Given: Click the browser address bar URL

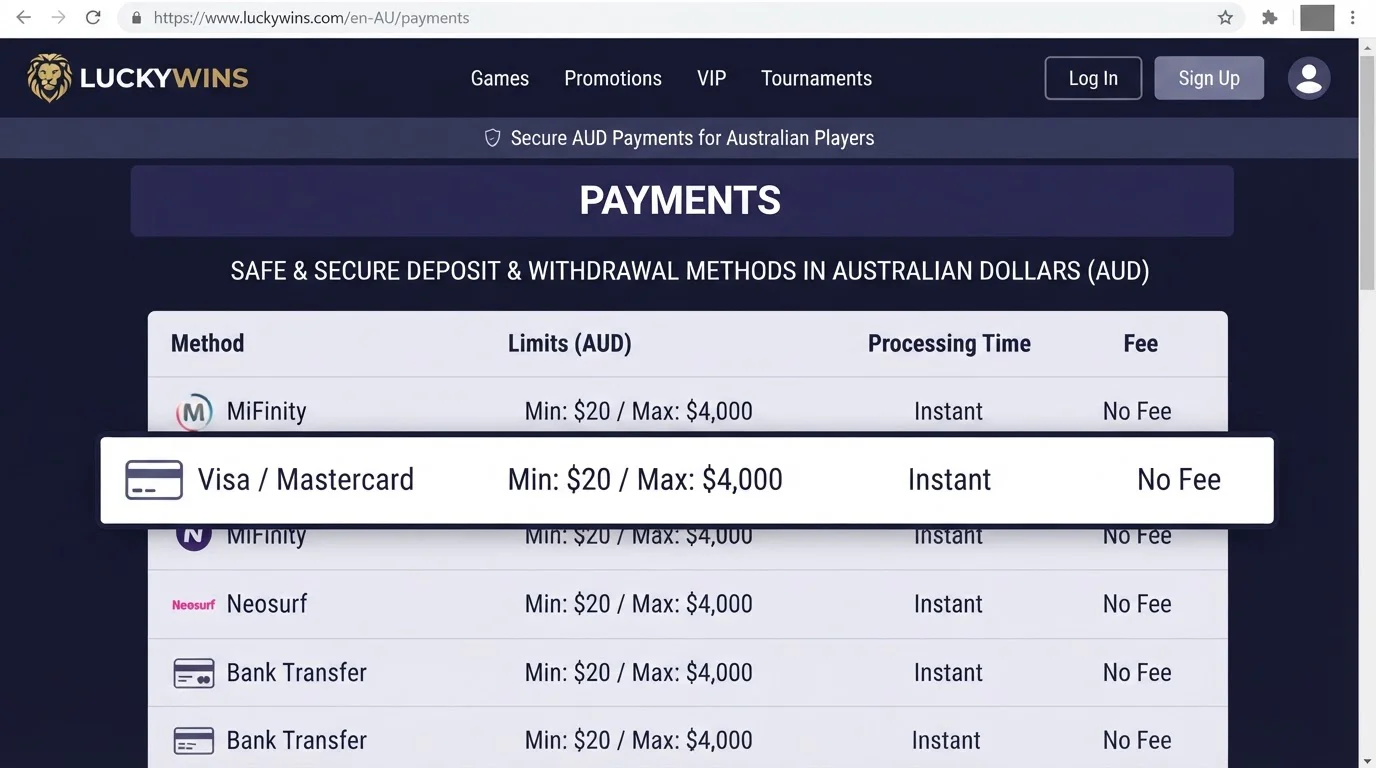Looking at the screenshot, I should [x=311, y=18].
